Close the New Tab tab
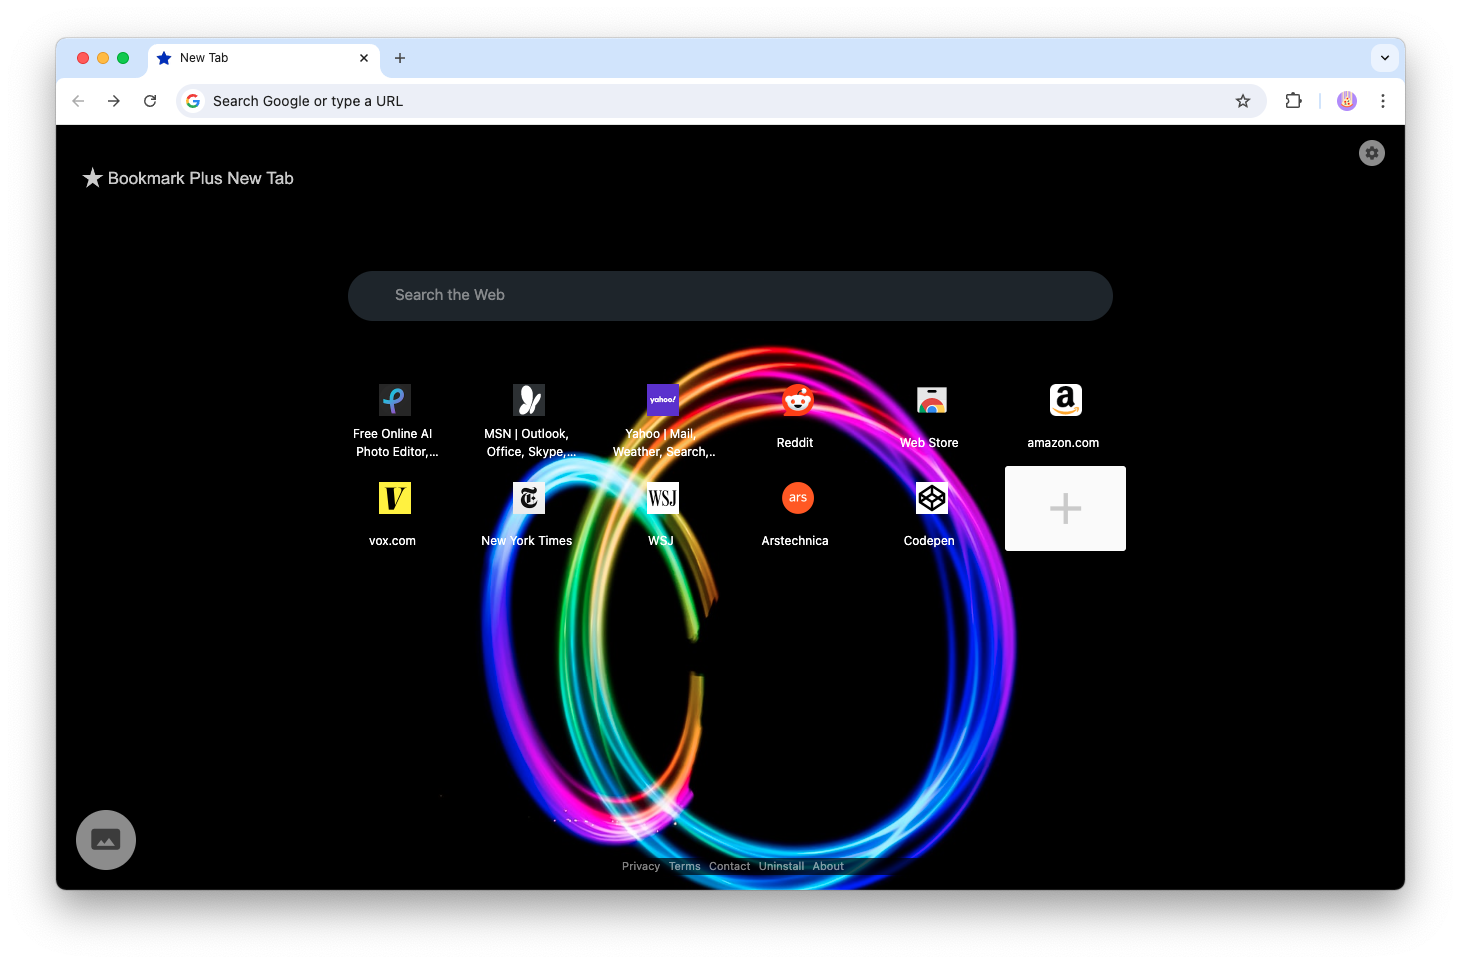Viewport: 1461px width, 964px height. coord(364,58)
